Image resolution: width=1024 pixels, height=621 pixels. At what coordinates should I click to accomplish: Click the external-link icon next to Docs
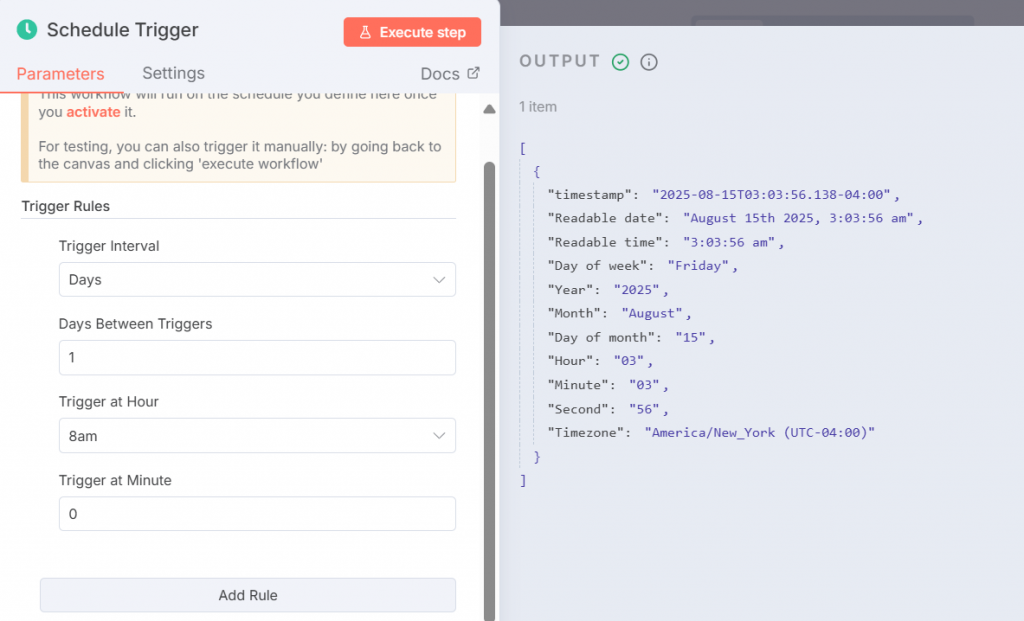pos(474,73)
